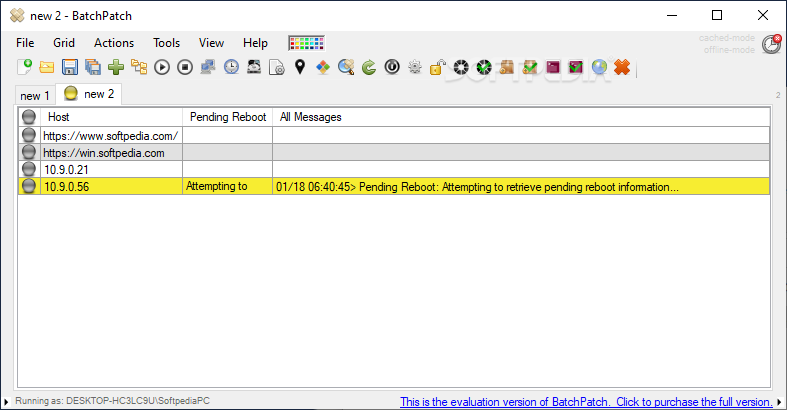787x410 pixels.
Task: Save the grid using the floppy disk icon
Action: tap(70, 67)
